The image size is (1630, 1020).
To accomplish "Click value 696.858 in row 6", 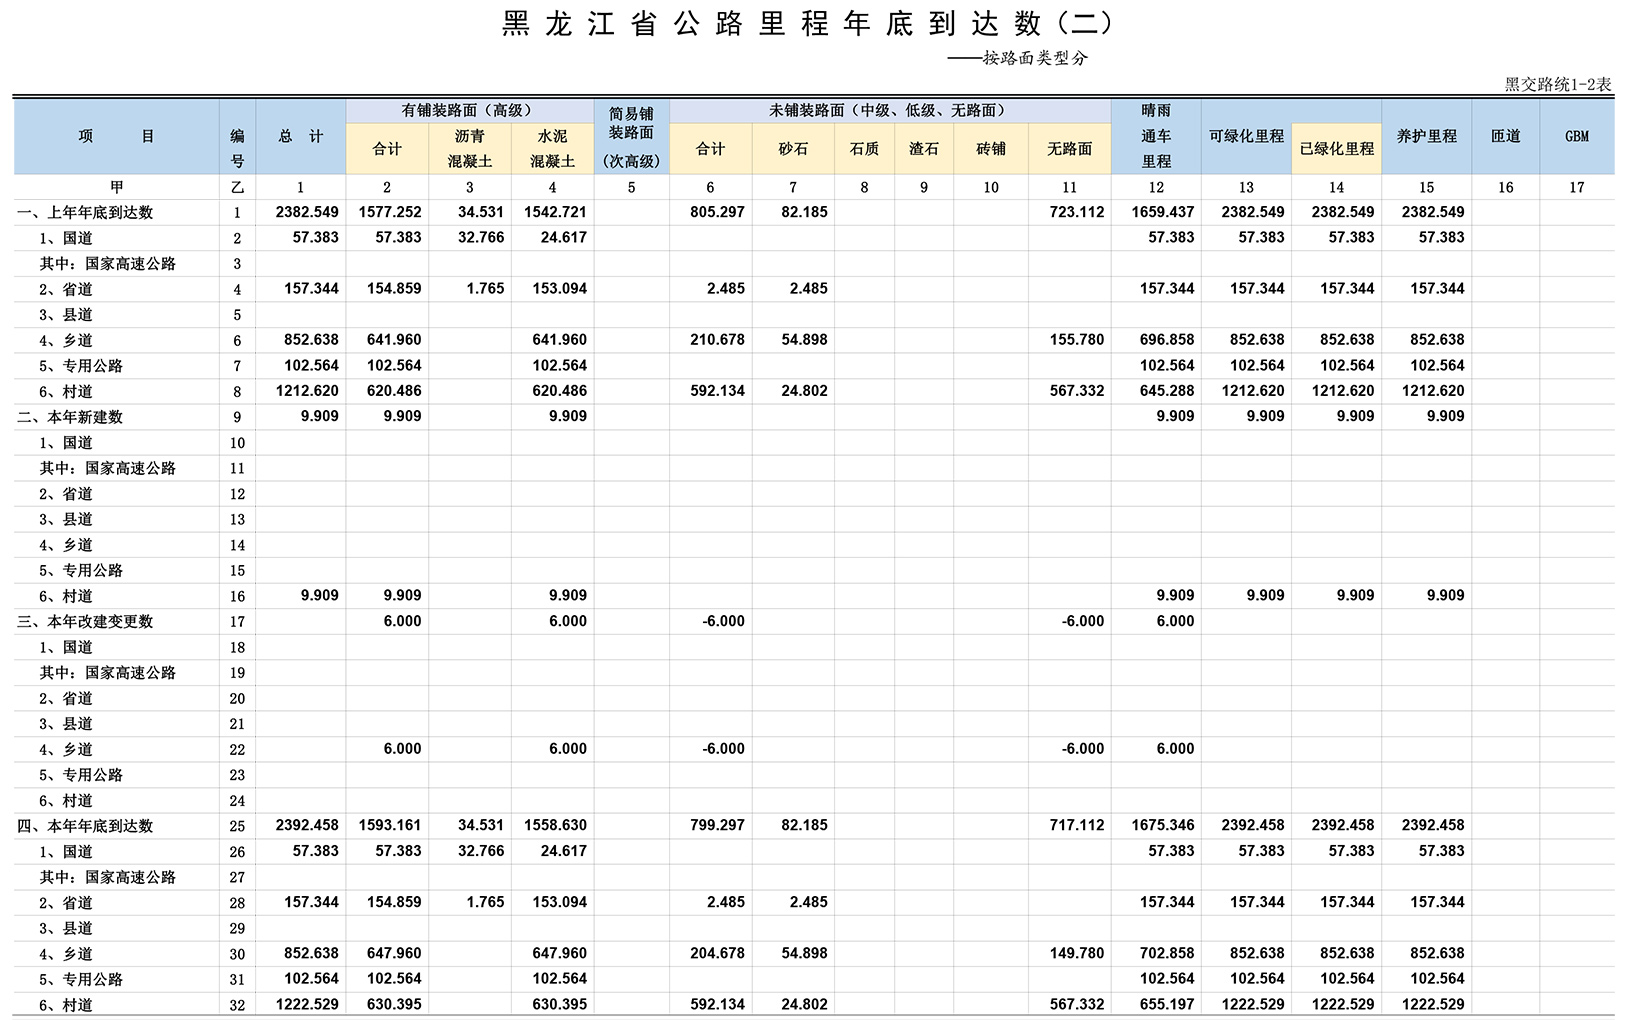I will 1167,340.
